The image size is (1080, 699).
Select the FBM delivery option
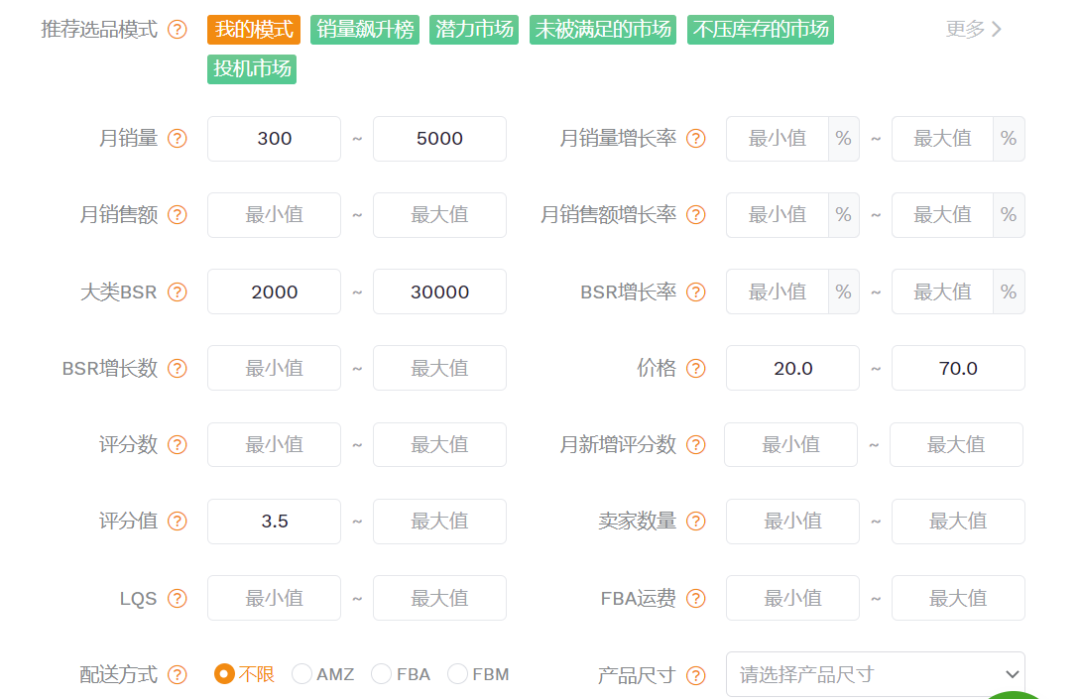coord(457,674)
